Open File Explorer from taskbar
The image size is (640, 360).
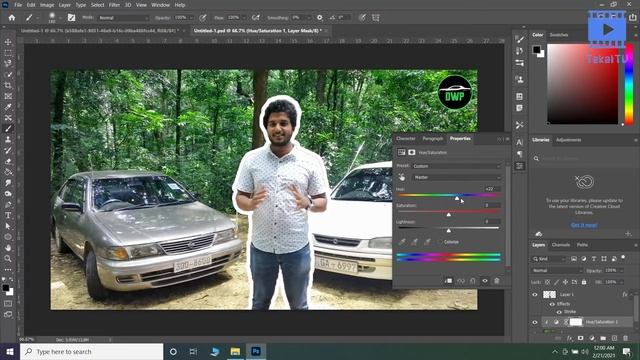[x=235, y=351]
